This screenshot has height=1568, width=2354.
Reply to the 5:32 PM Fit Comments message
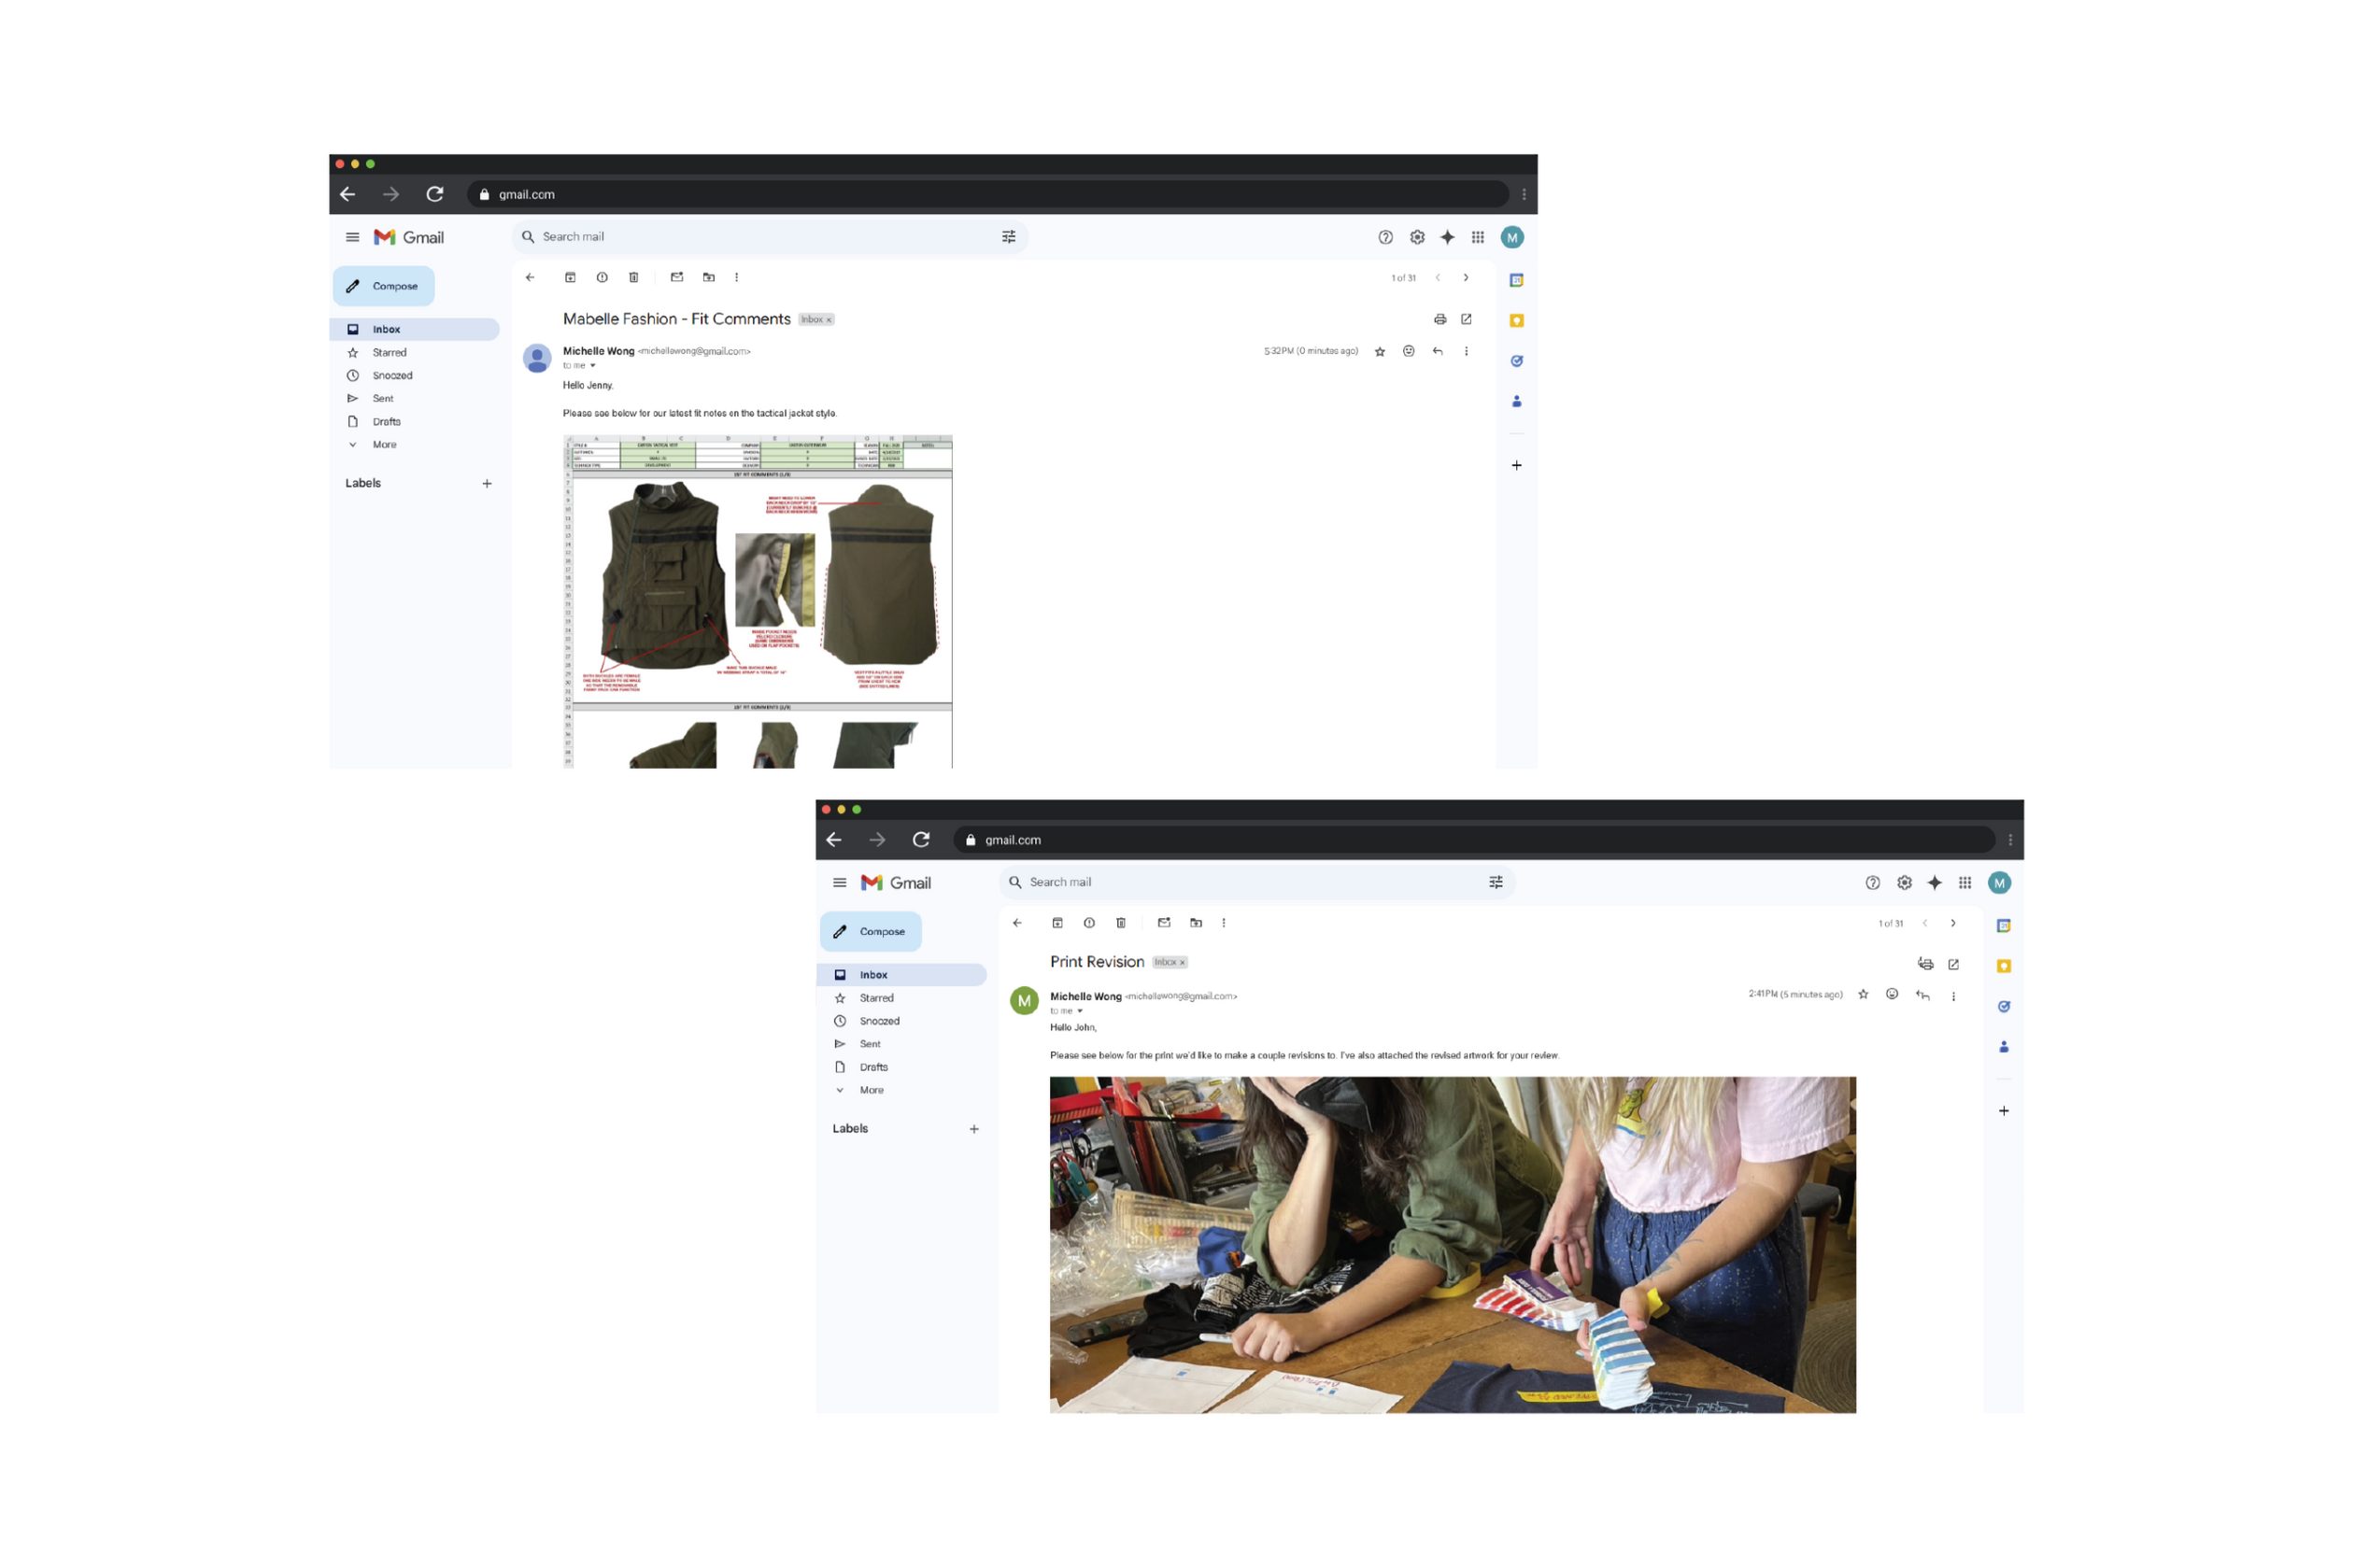[x=1437, y=351]
